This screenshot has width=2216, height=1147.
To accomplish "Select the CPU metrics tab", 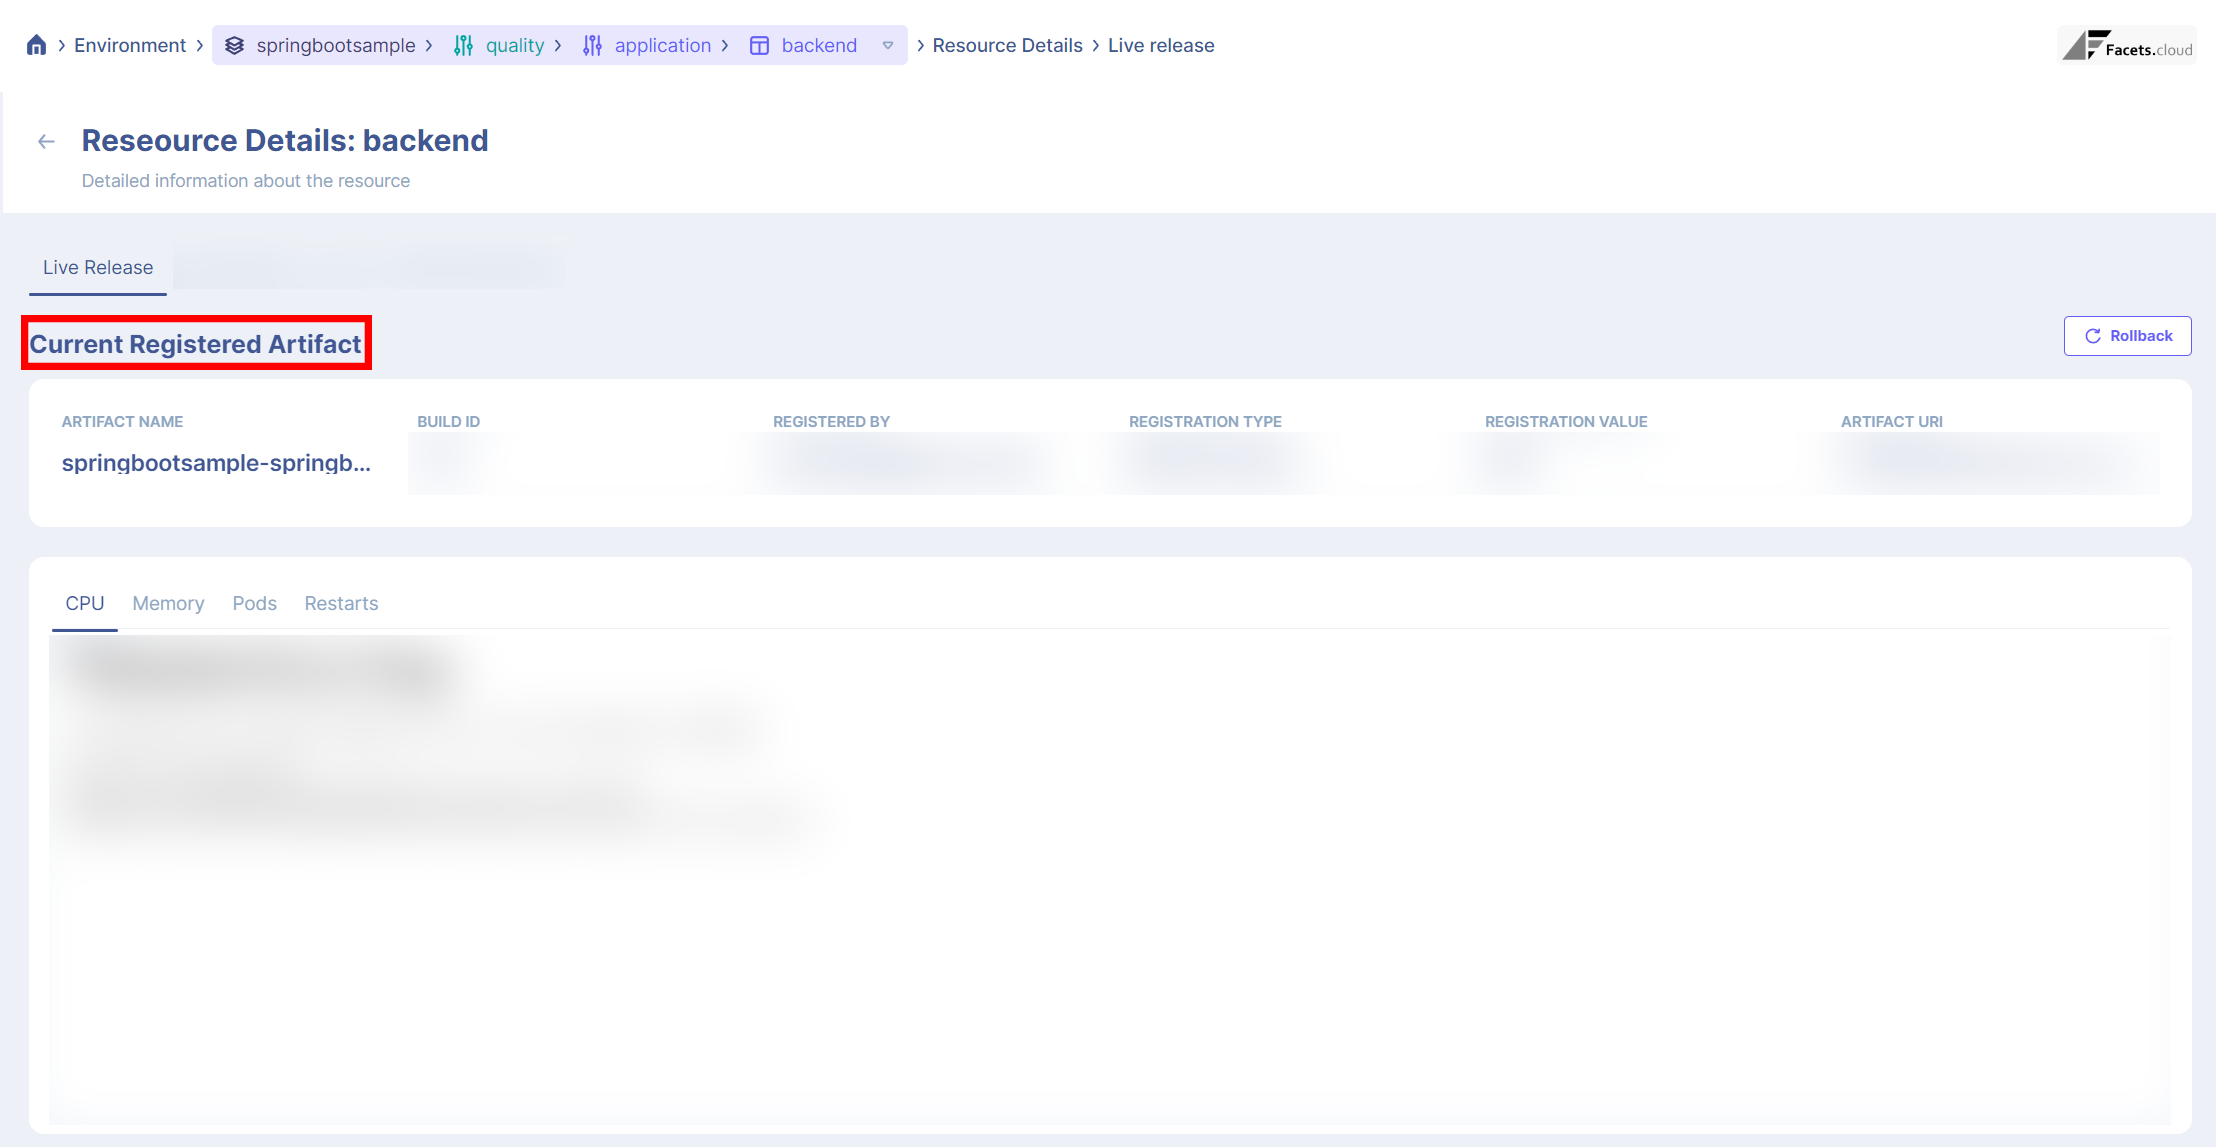I will (x=85, y=604).
